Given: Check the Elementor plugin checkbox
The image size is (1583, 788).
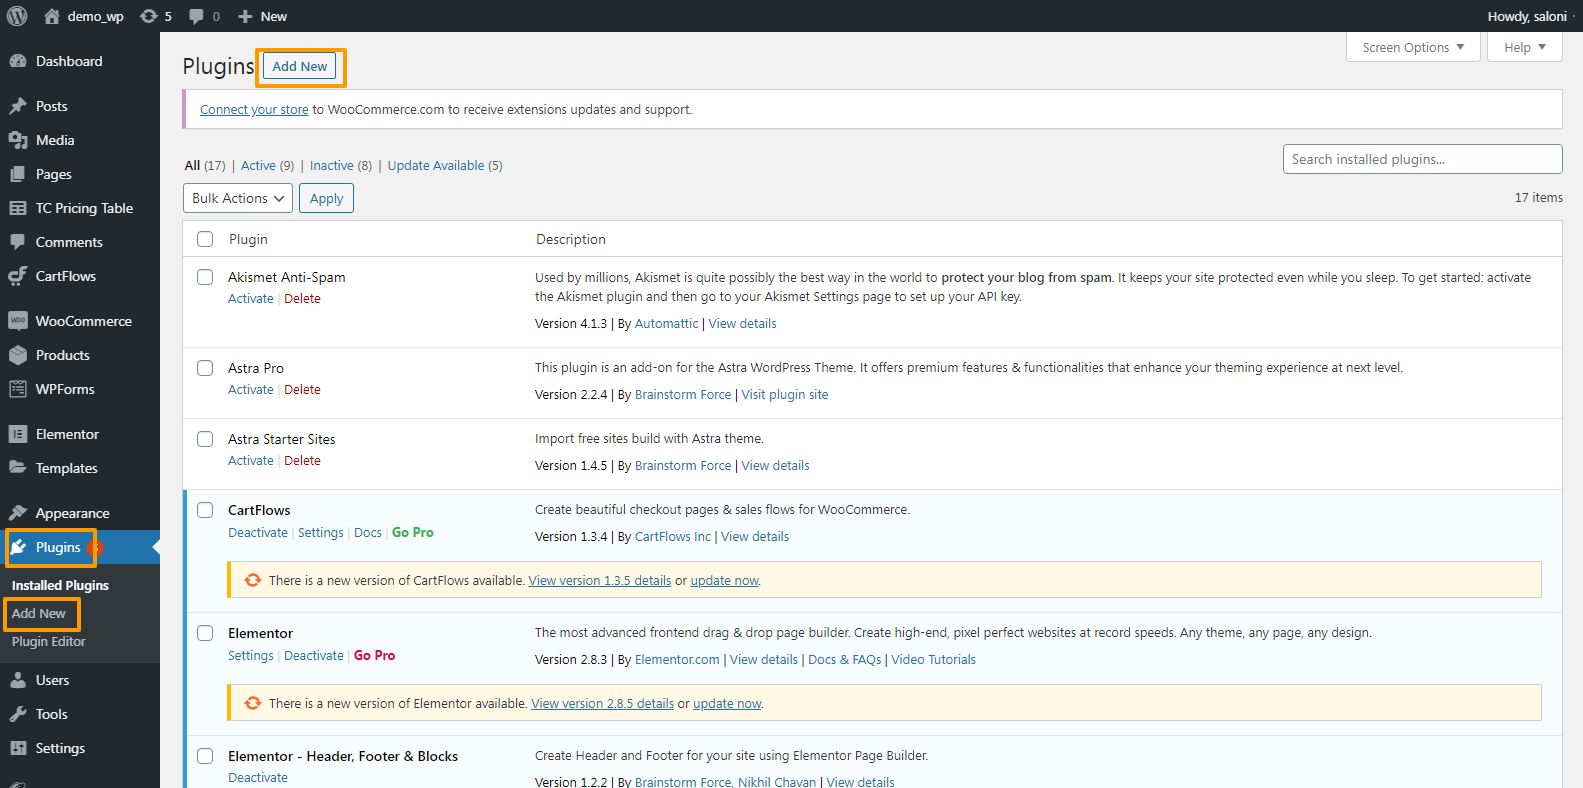Looking at the screenshot, I should pyautogui.click(x=205, y=633).
